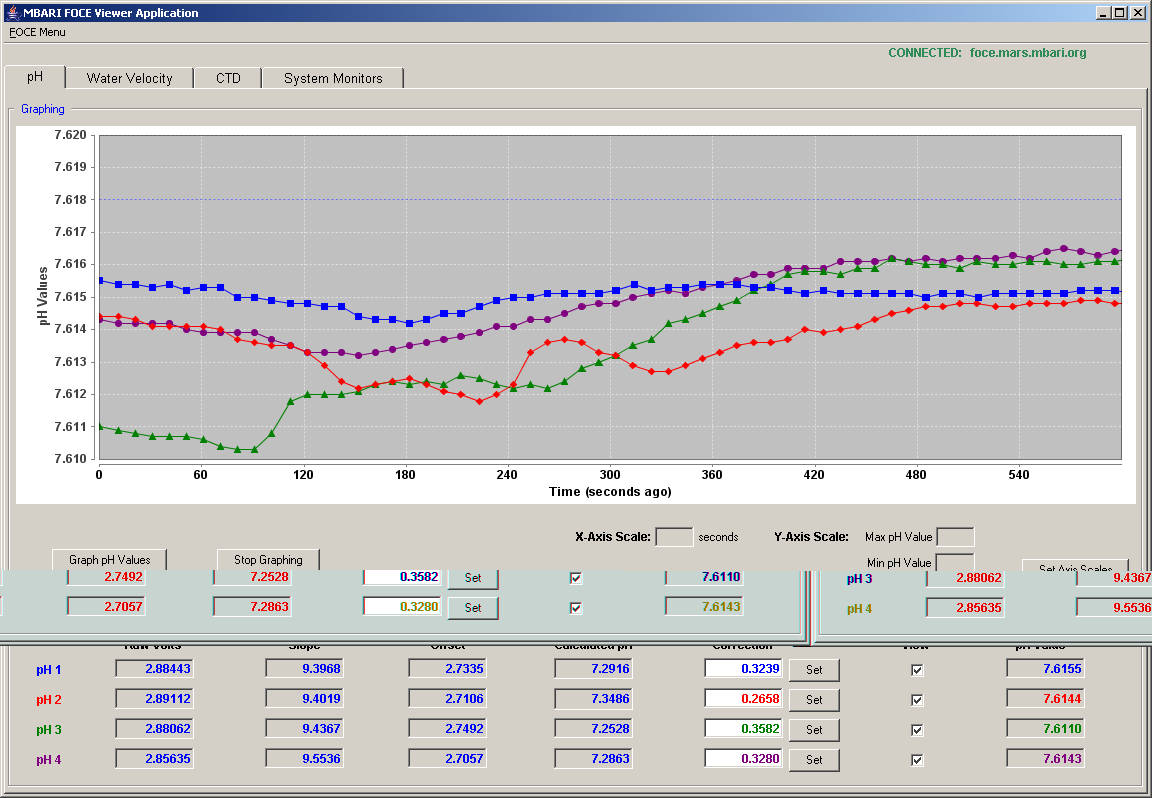The height and width of the screenshot is (798, 1152).
Task: Click Set button for pH 1 correction
Action: [x=814, y=669]
